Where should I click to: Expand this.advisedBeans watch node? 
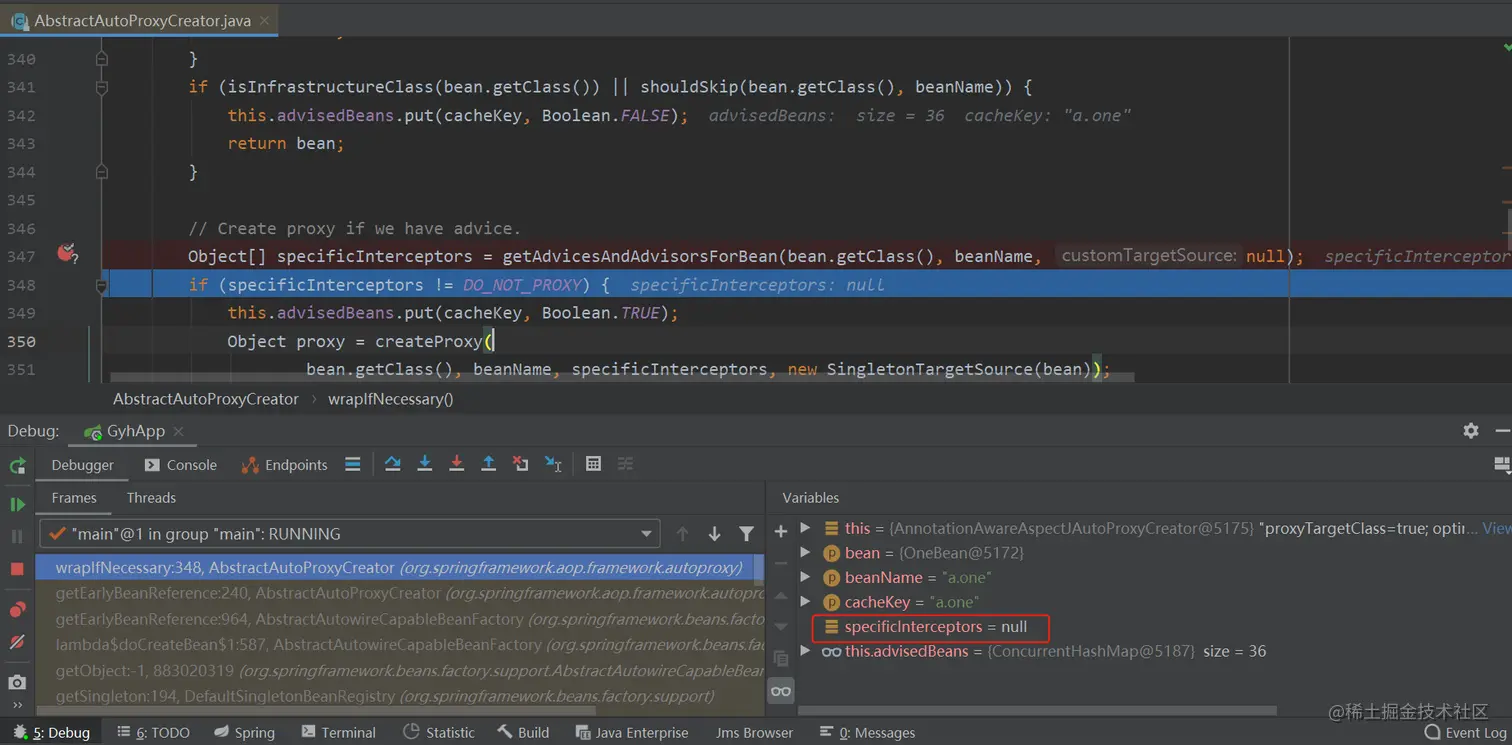(x=806, y=651)
